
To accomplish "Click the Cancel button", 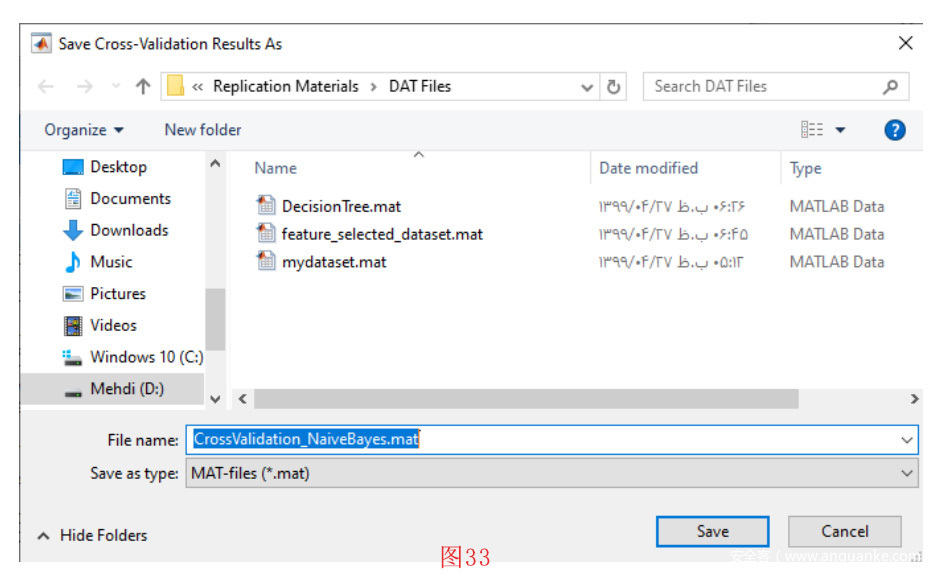I will pyautogui.click(x=845, y=532).
